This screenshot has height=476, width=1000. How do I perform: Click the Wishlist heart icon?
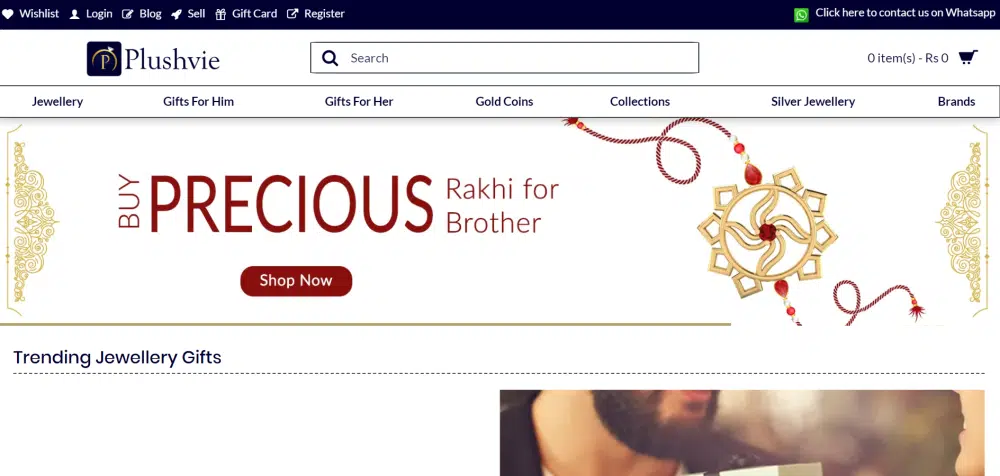8,13
